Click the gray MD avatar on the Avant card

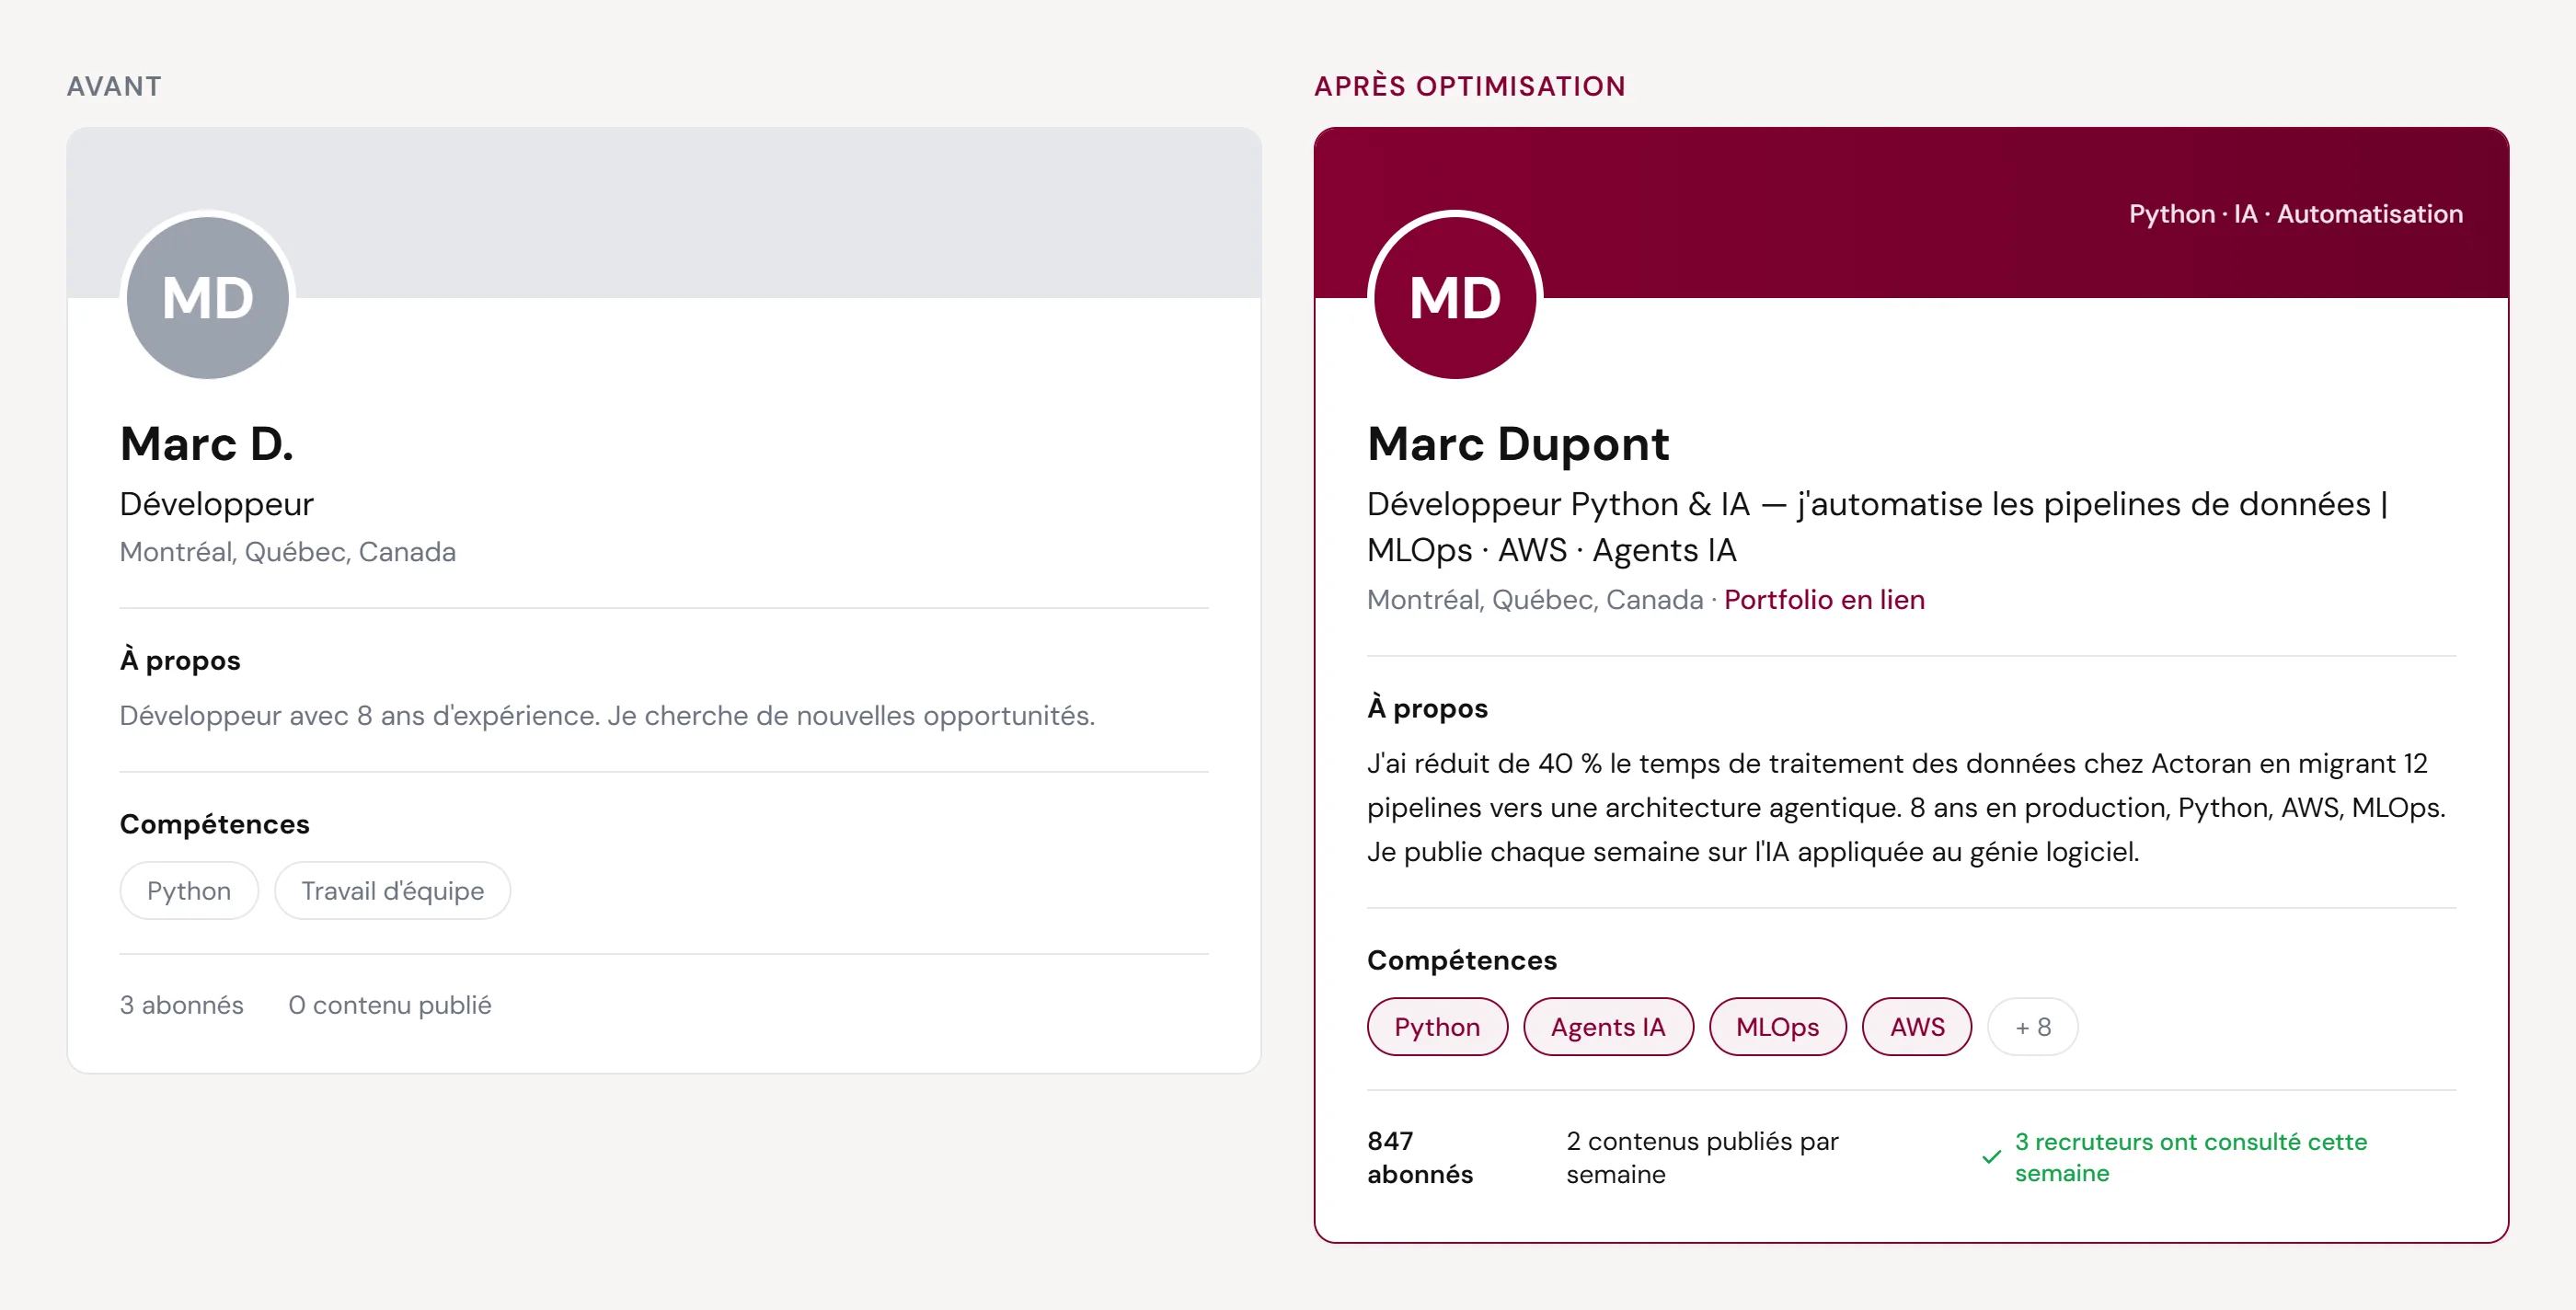tap(208, 298)
